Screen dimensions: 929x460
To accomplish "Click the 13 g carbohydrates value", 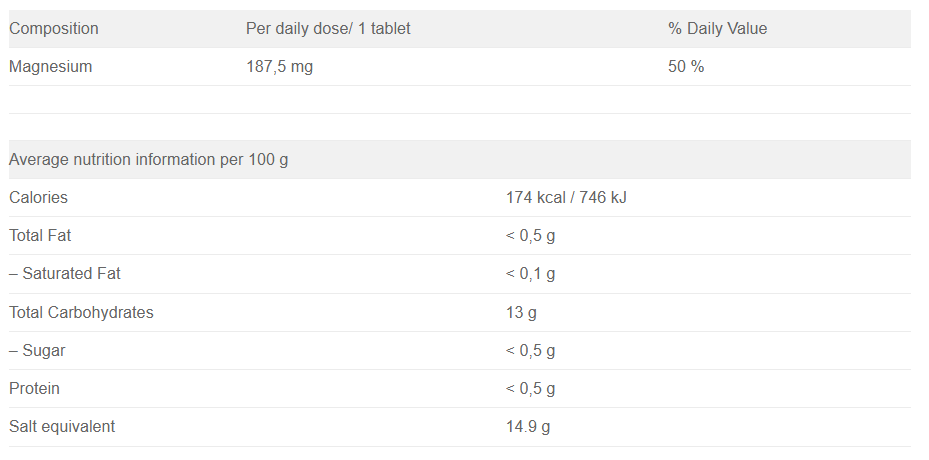I will pyautogui.click(x=521, y=312).
